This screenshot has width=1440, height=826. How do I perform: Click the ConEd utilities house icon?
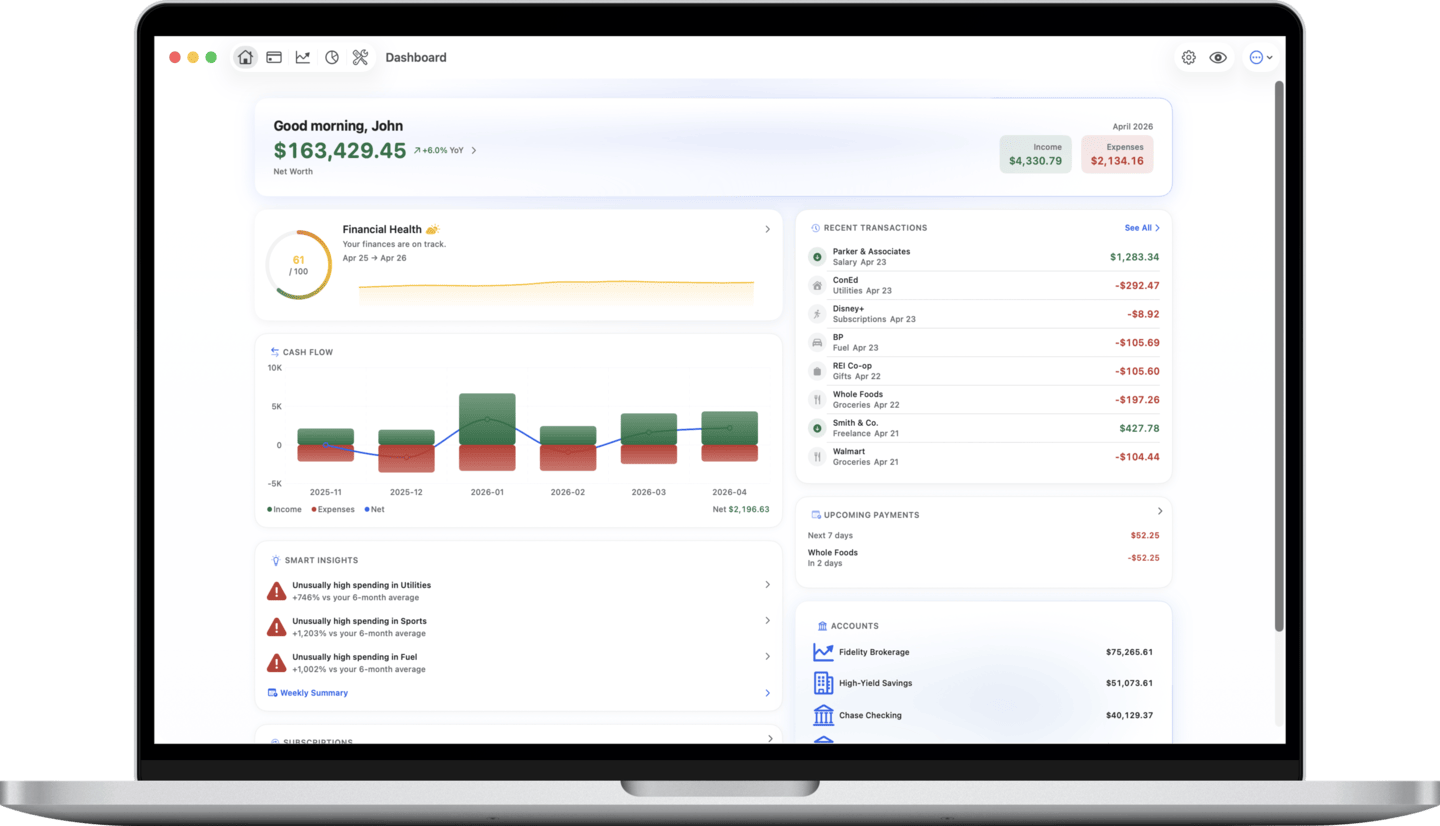[817, 285]
